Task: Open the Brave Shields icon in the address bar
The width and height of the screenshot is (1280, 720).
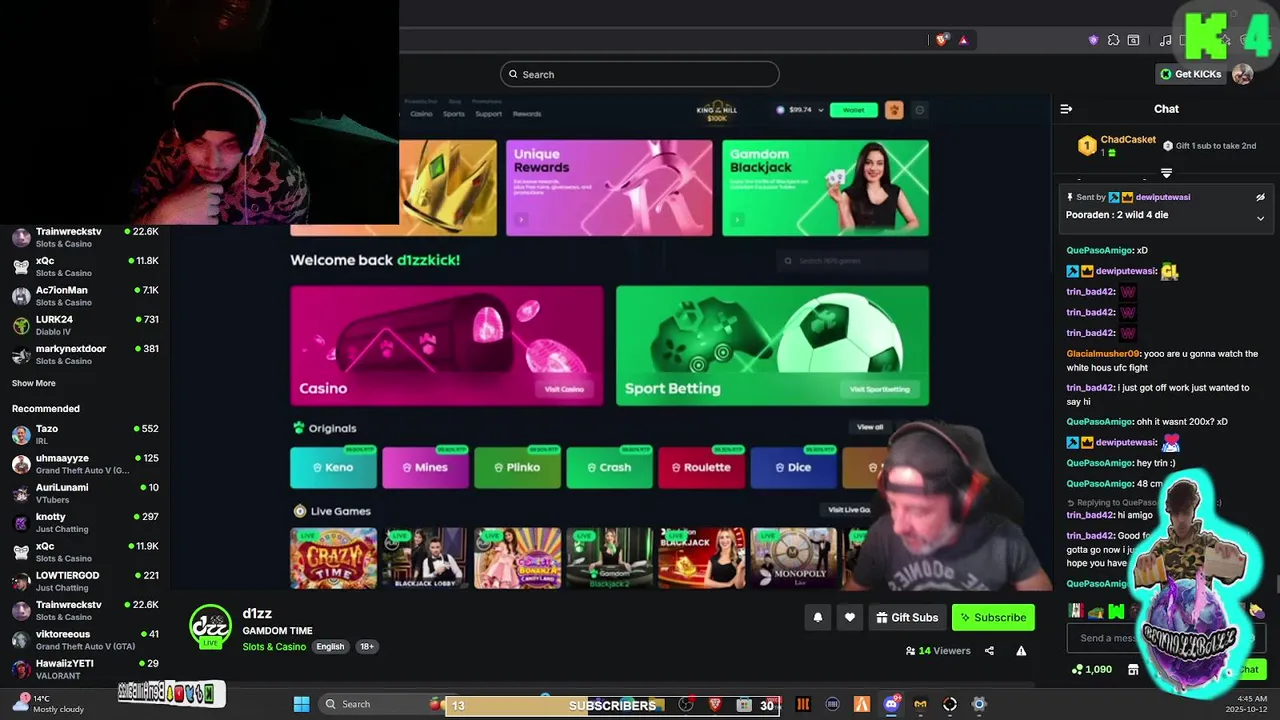Action: click(x=942, y=40)
